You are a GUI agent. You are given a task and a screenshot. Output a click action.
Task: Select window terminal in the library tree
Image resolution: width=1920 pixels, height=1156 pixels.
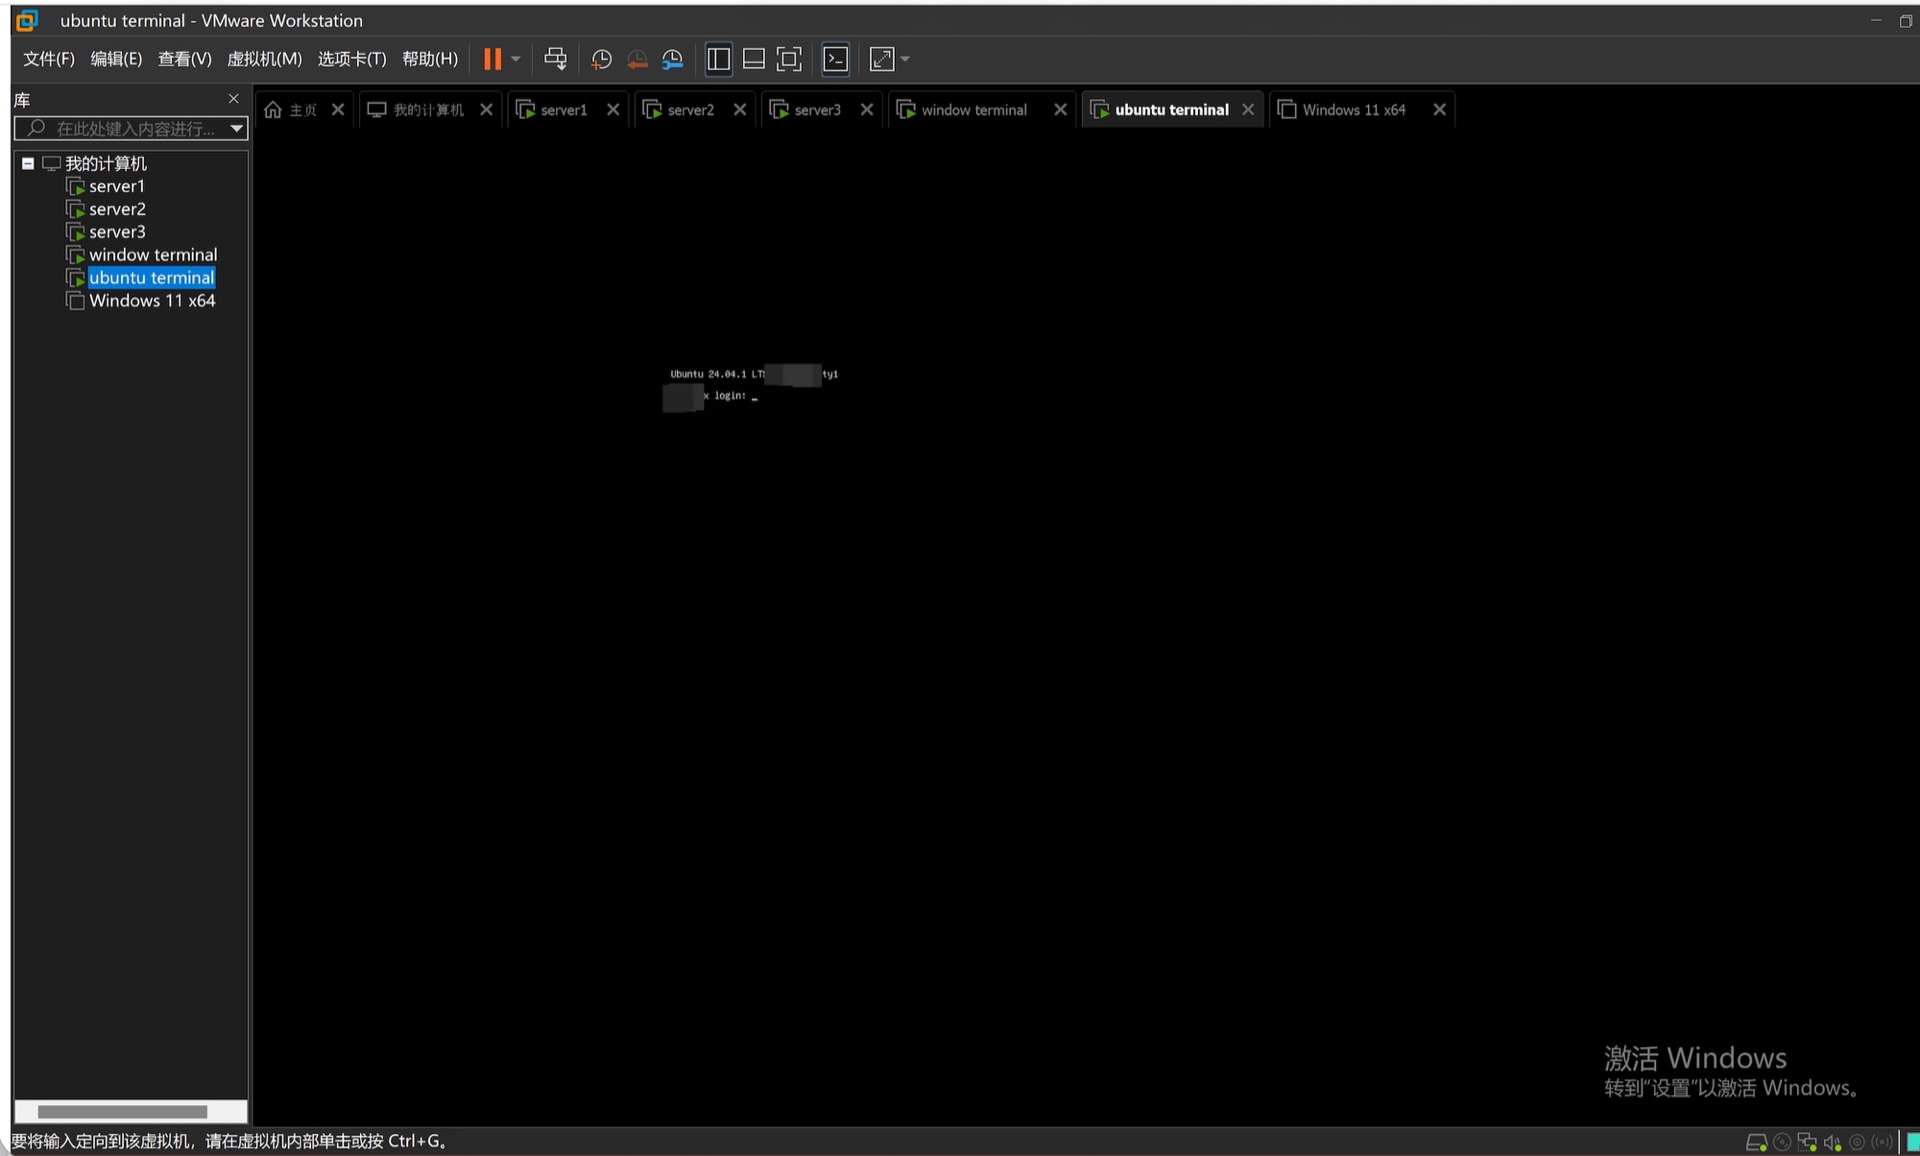(153, 255)
